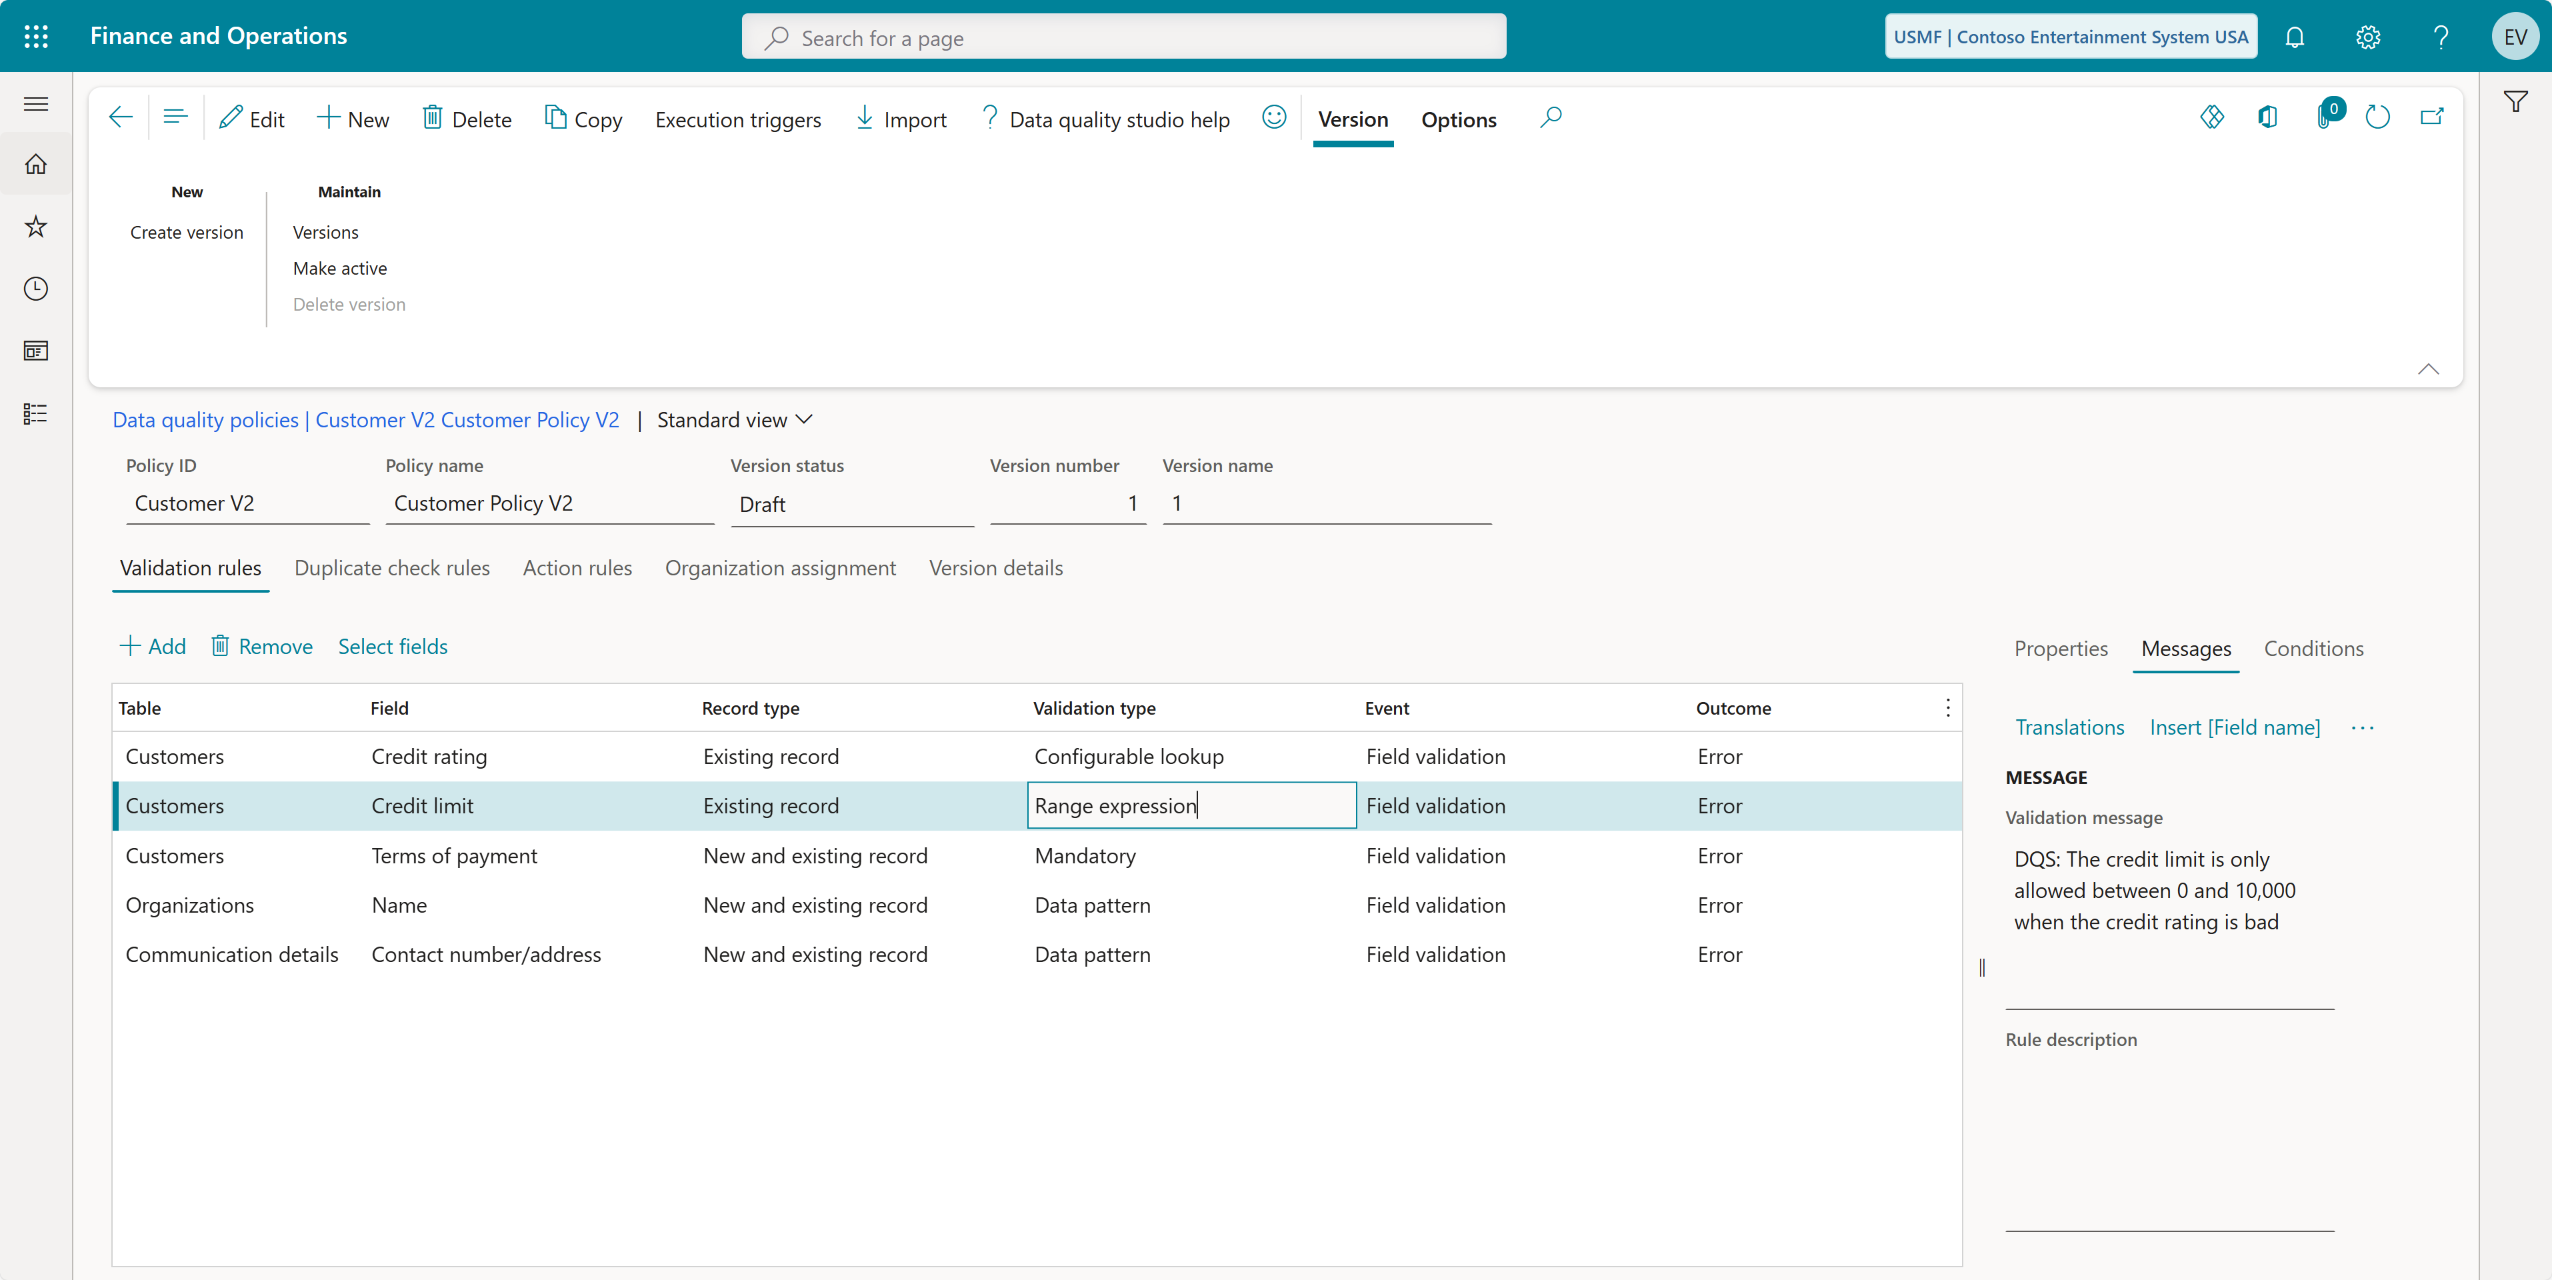Select the Communication details row
The image size is (2552, 1280).
tap(1038, 955)
